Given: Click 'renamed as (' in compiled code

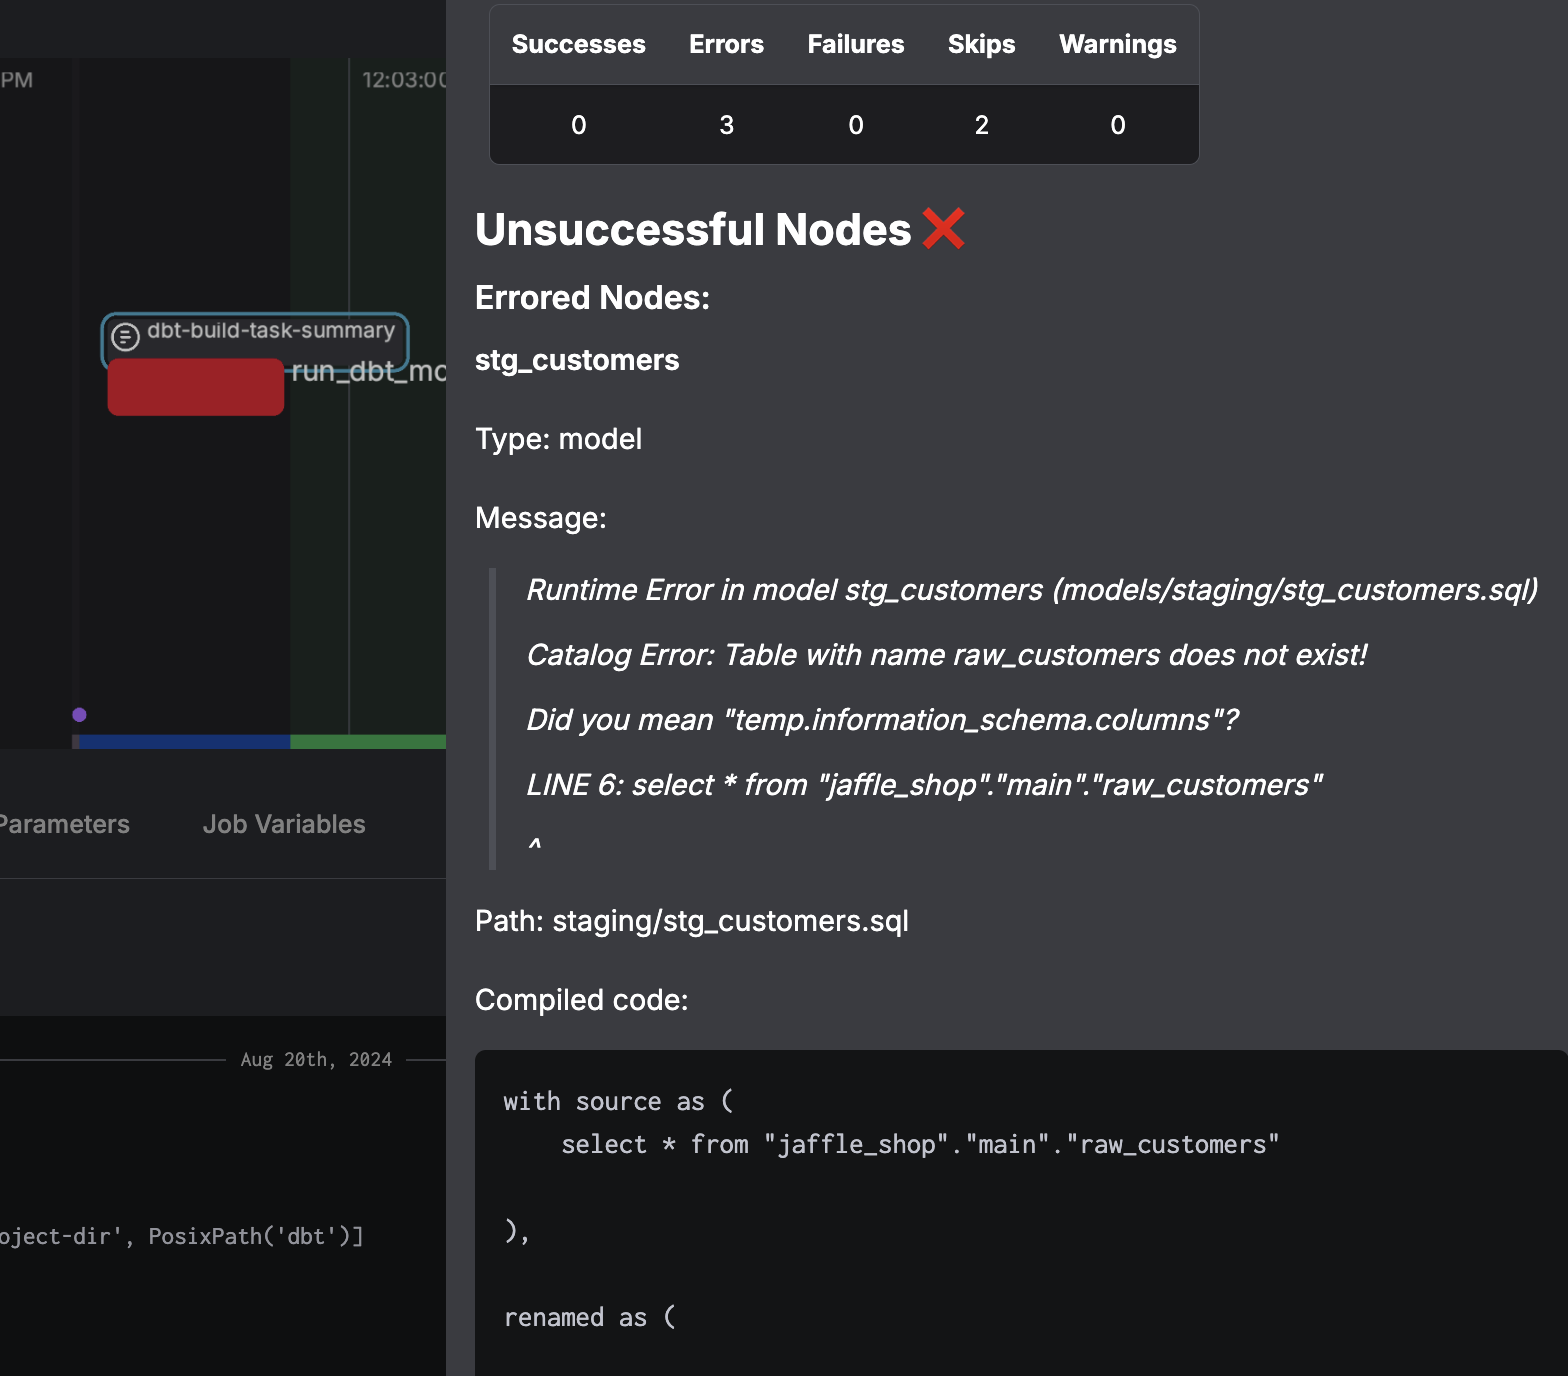Looking at the screenshot, I should click(590, 1317).
